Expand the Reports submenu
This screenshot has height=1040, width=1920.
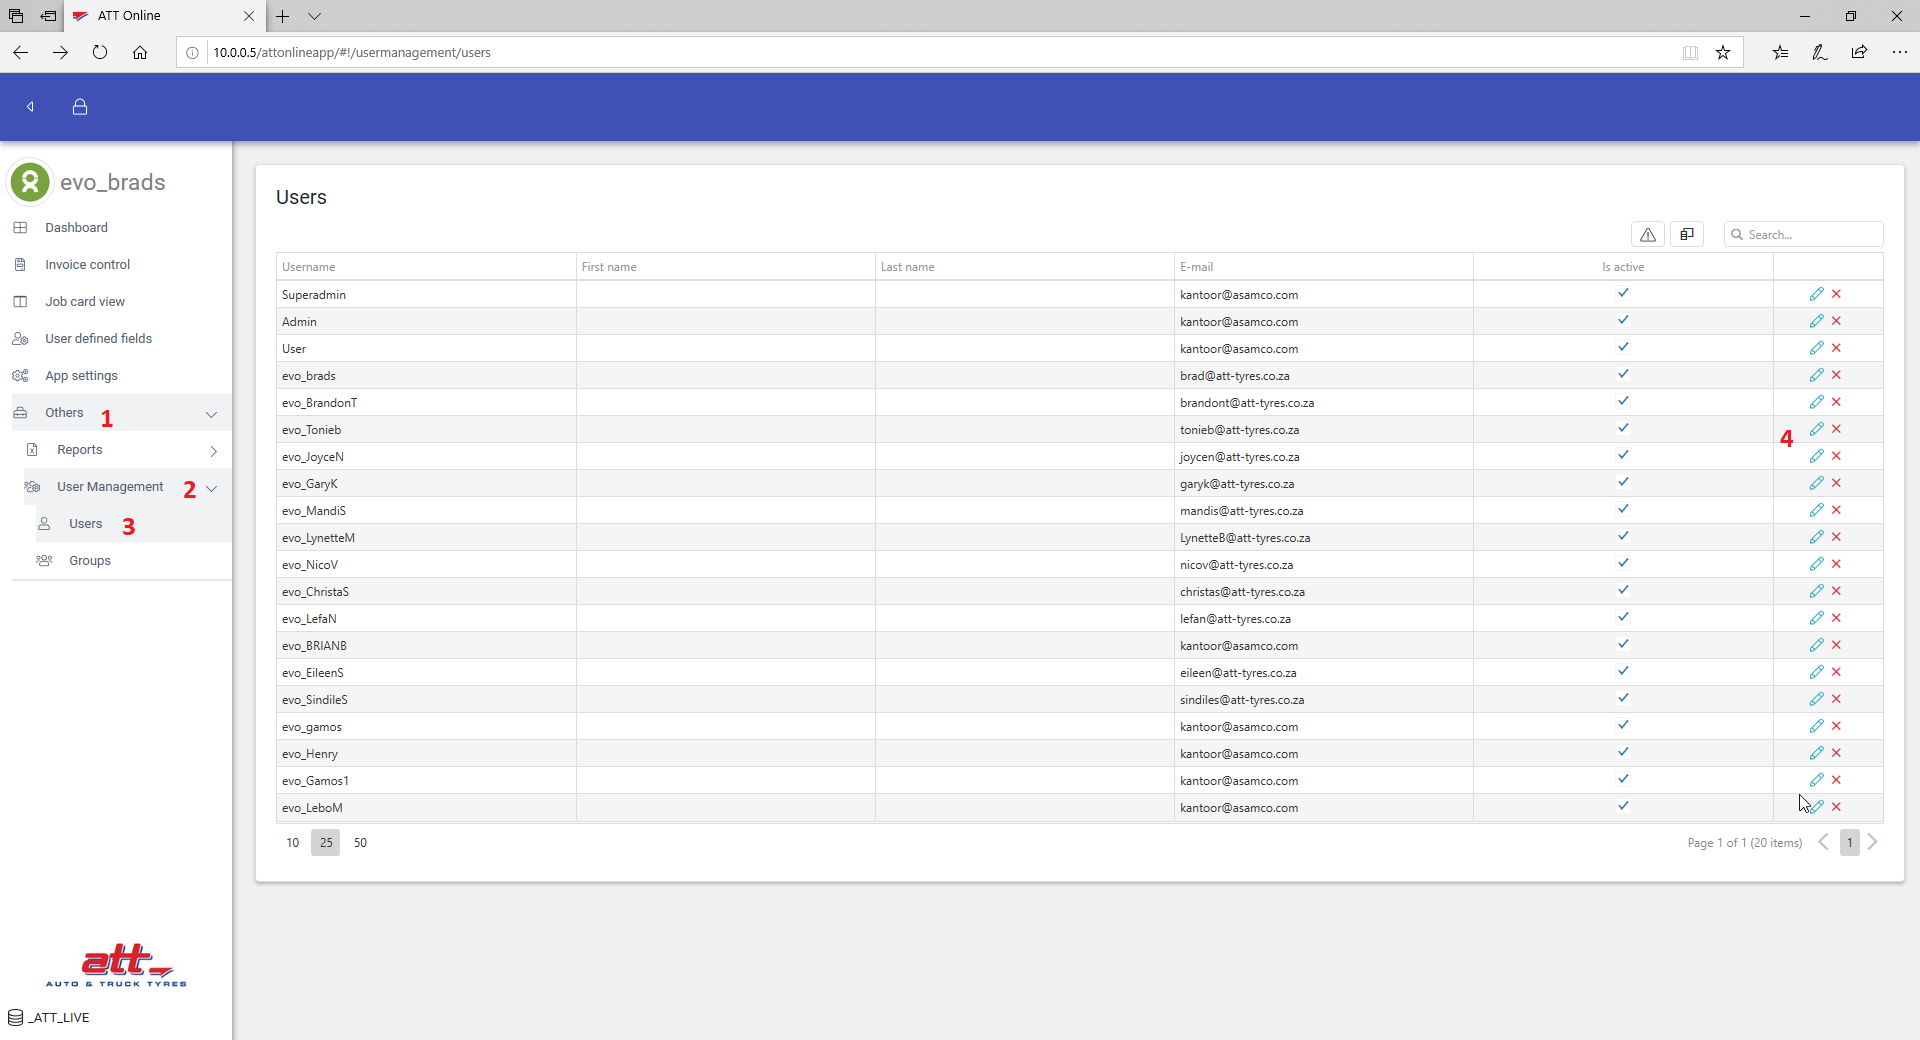213,451
